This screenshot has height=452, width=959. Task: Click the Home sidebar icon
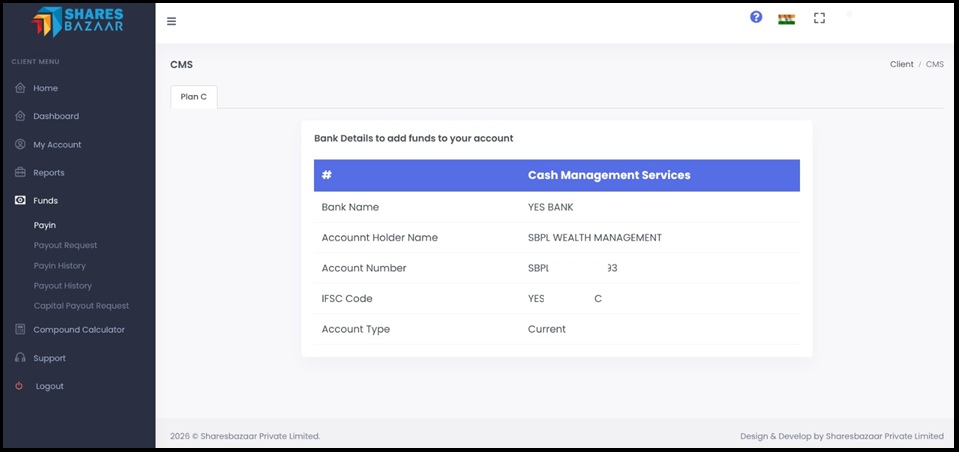(x=20, y=87)
